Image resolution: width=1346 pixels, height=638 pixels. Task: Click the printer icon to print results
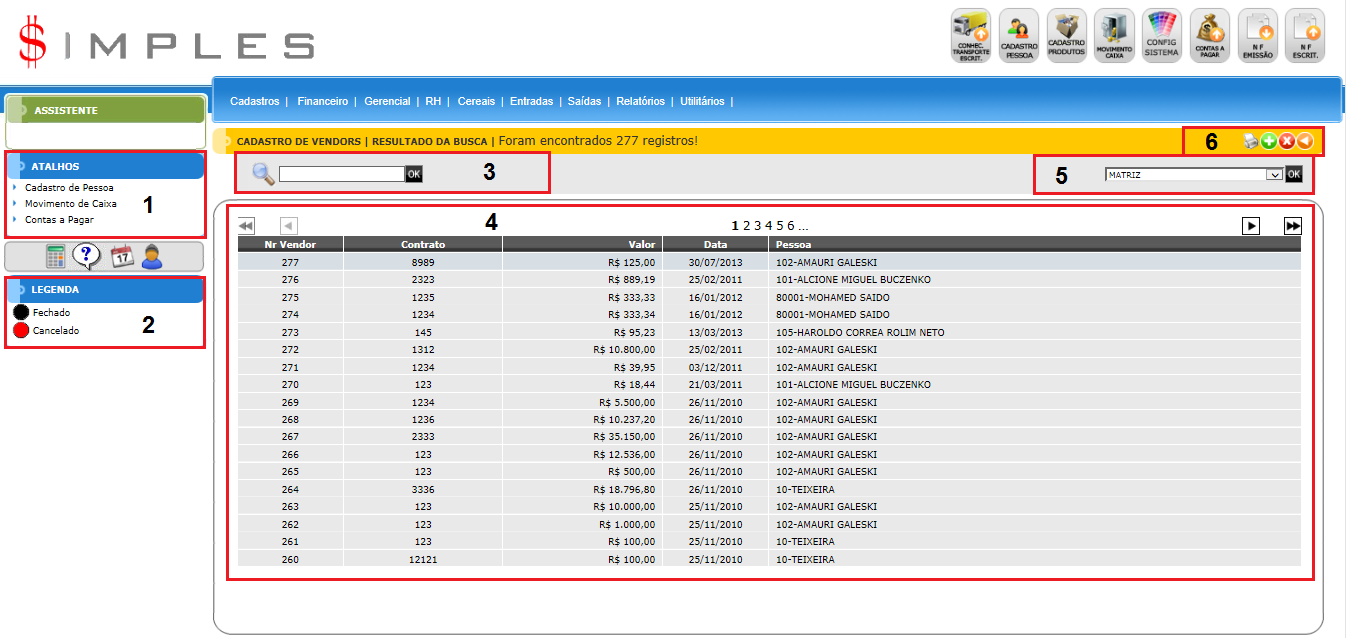(1250, 142)
